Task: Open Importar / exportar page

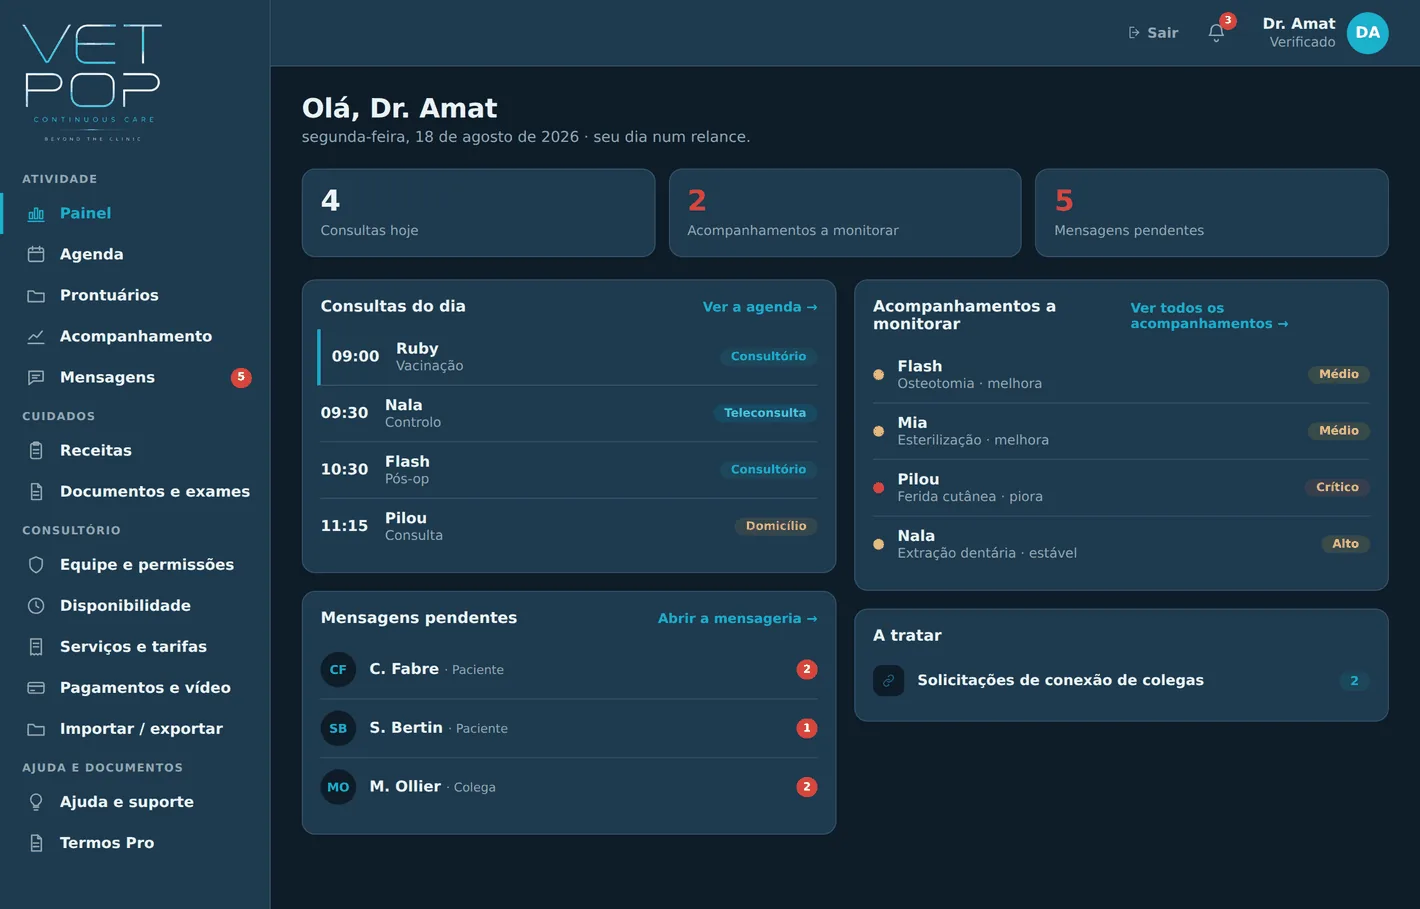Action: point(135,728)
